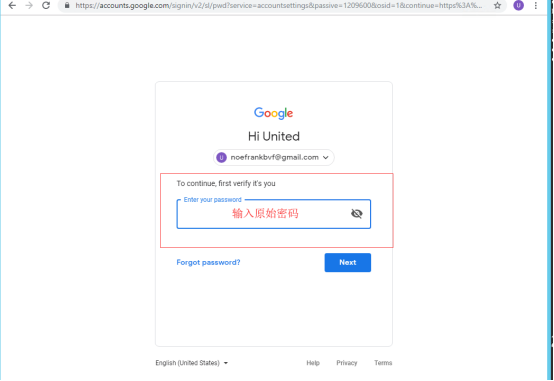Open the Help footer link

click(x=313, y=363)
